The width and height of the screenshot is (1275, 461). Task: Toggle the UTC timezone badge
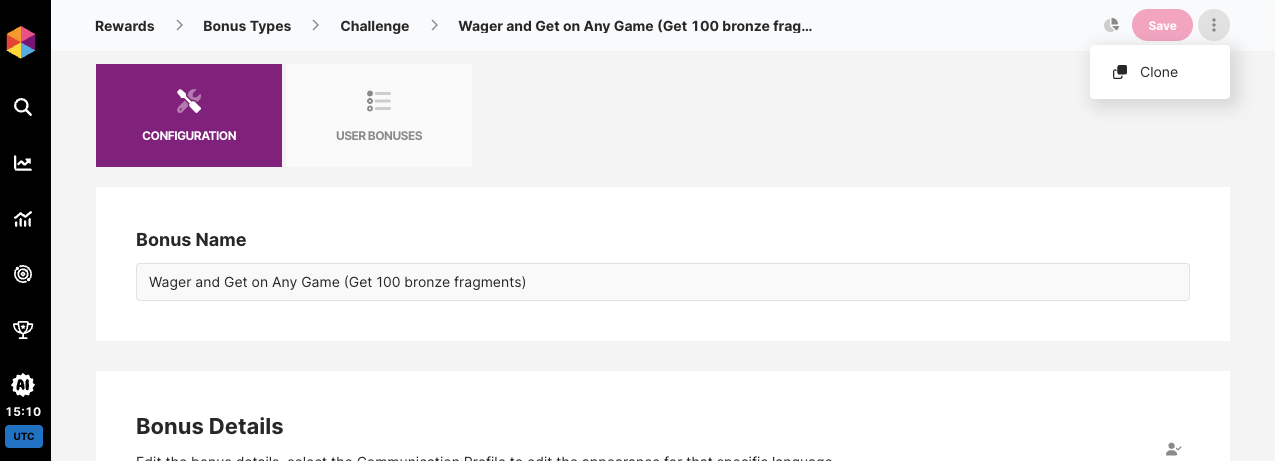[23, 436]
